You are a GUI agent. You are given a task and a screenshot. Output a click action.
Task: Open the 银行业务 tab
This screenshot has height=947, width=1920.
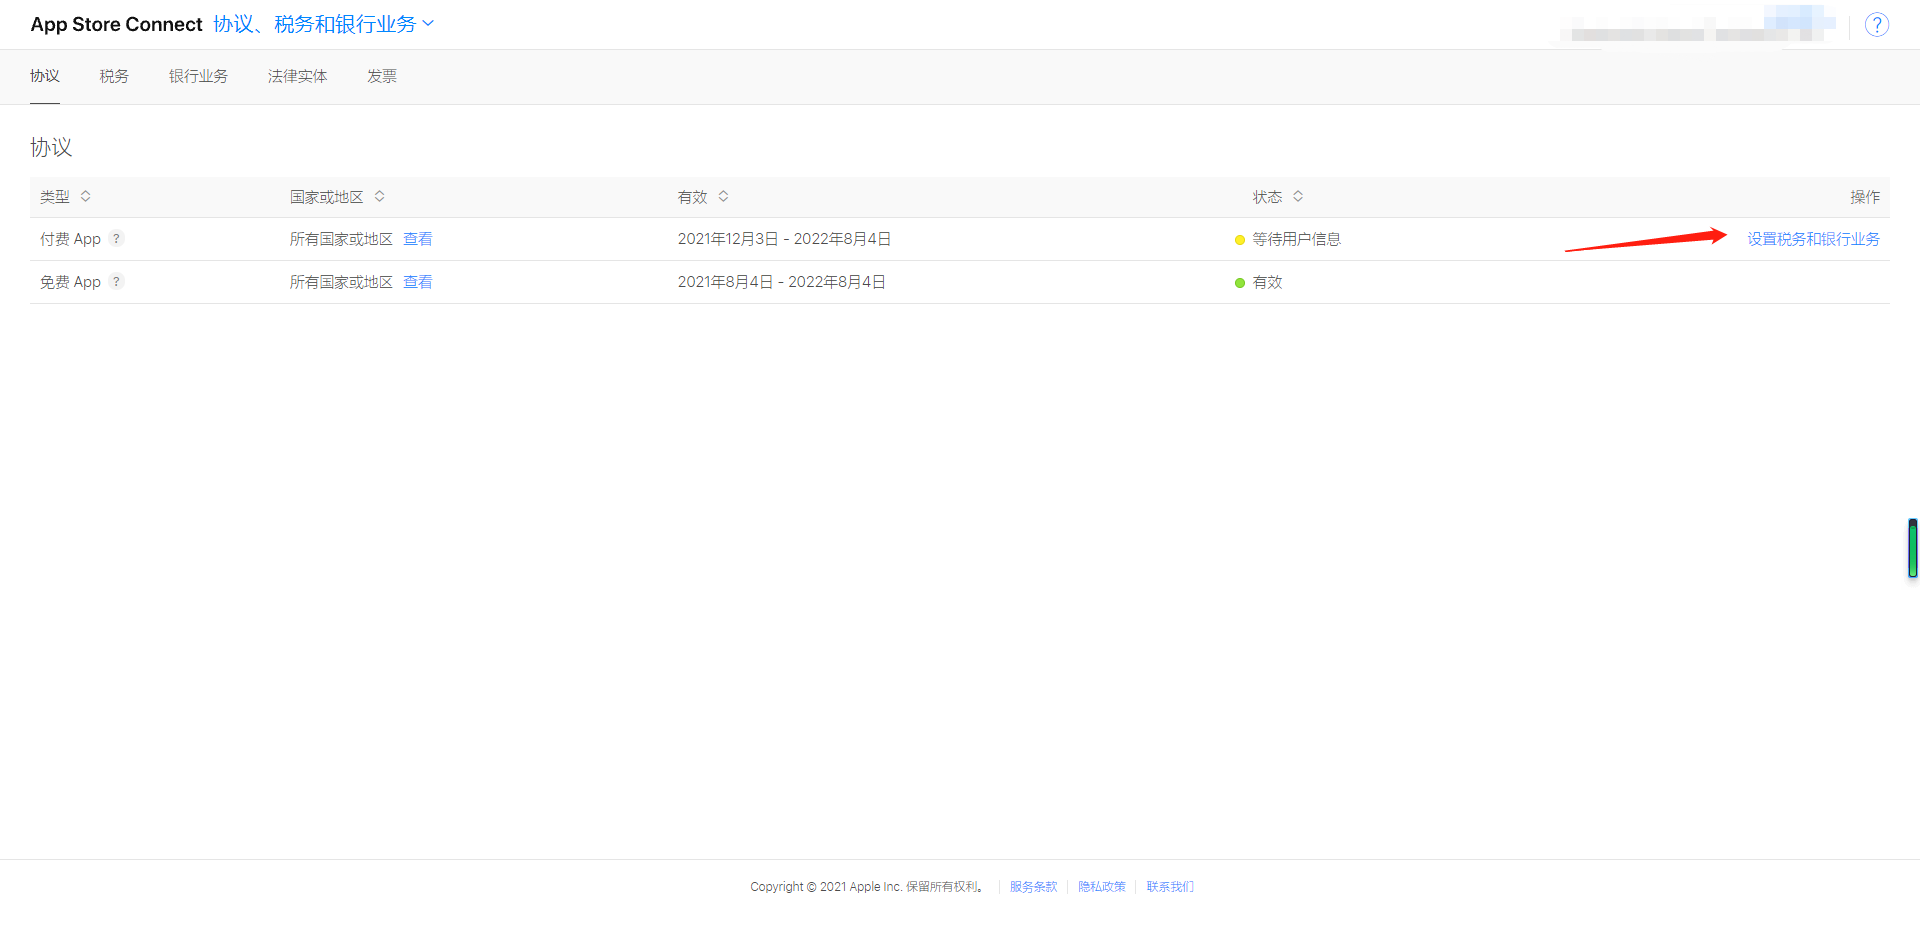coord(198,76)
